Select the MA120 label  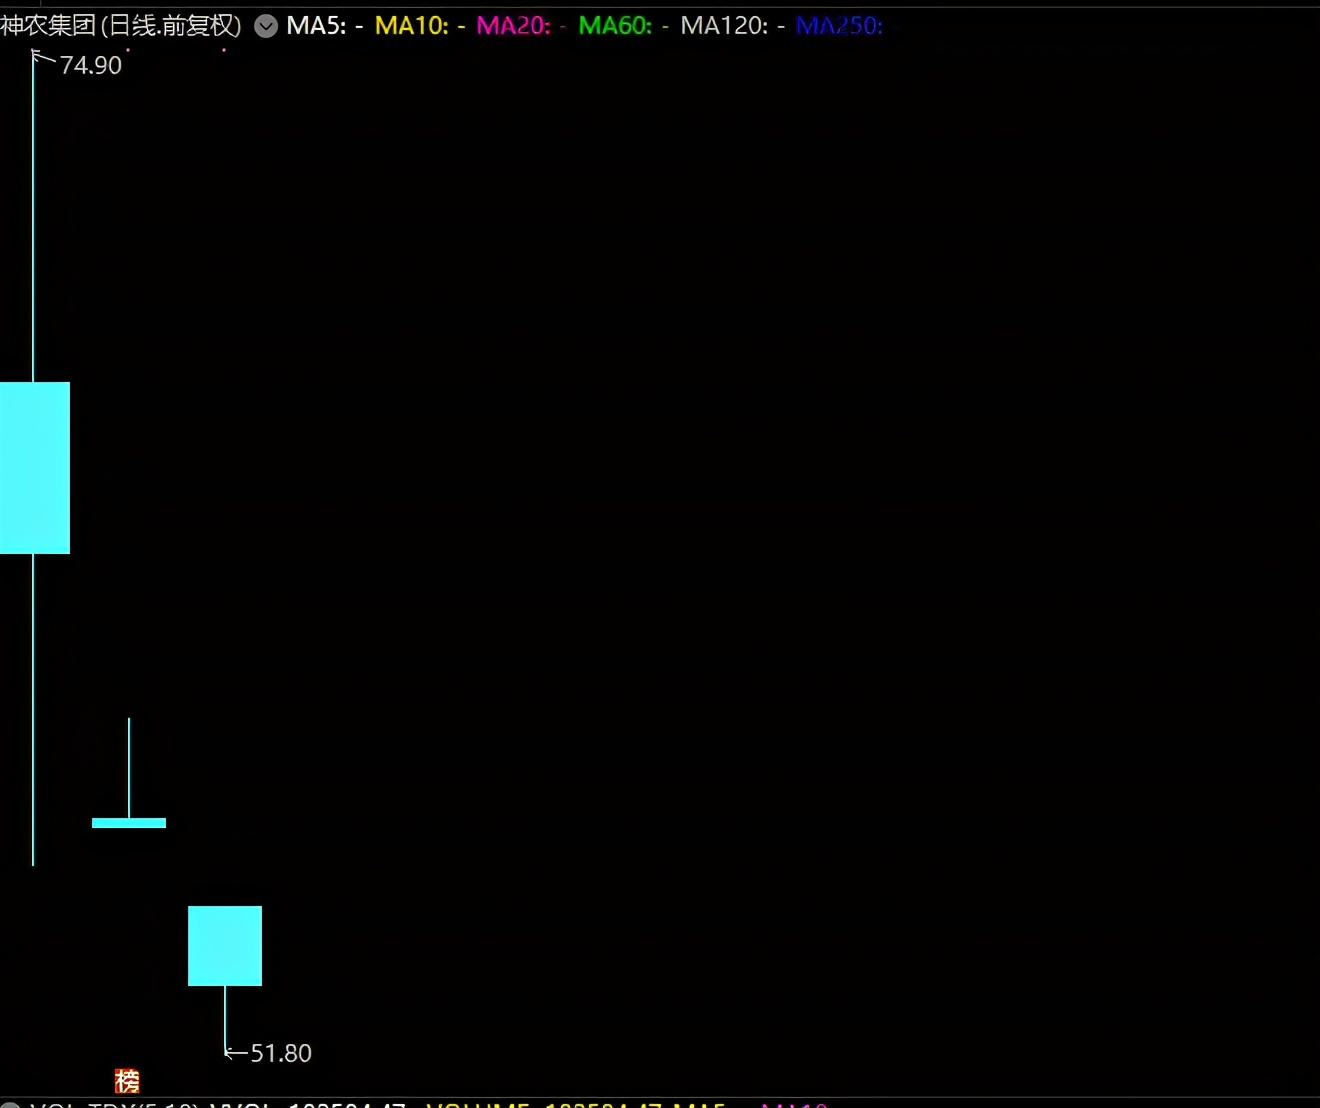pyautogui.click(x=732, y=25)
